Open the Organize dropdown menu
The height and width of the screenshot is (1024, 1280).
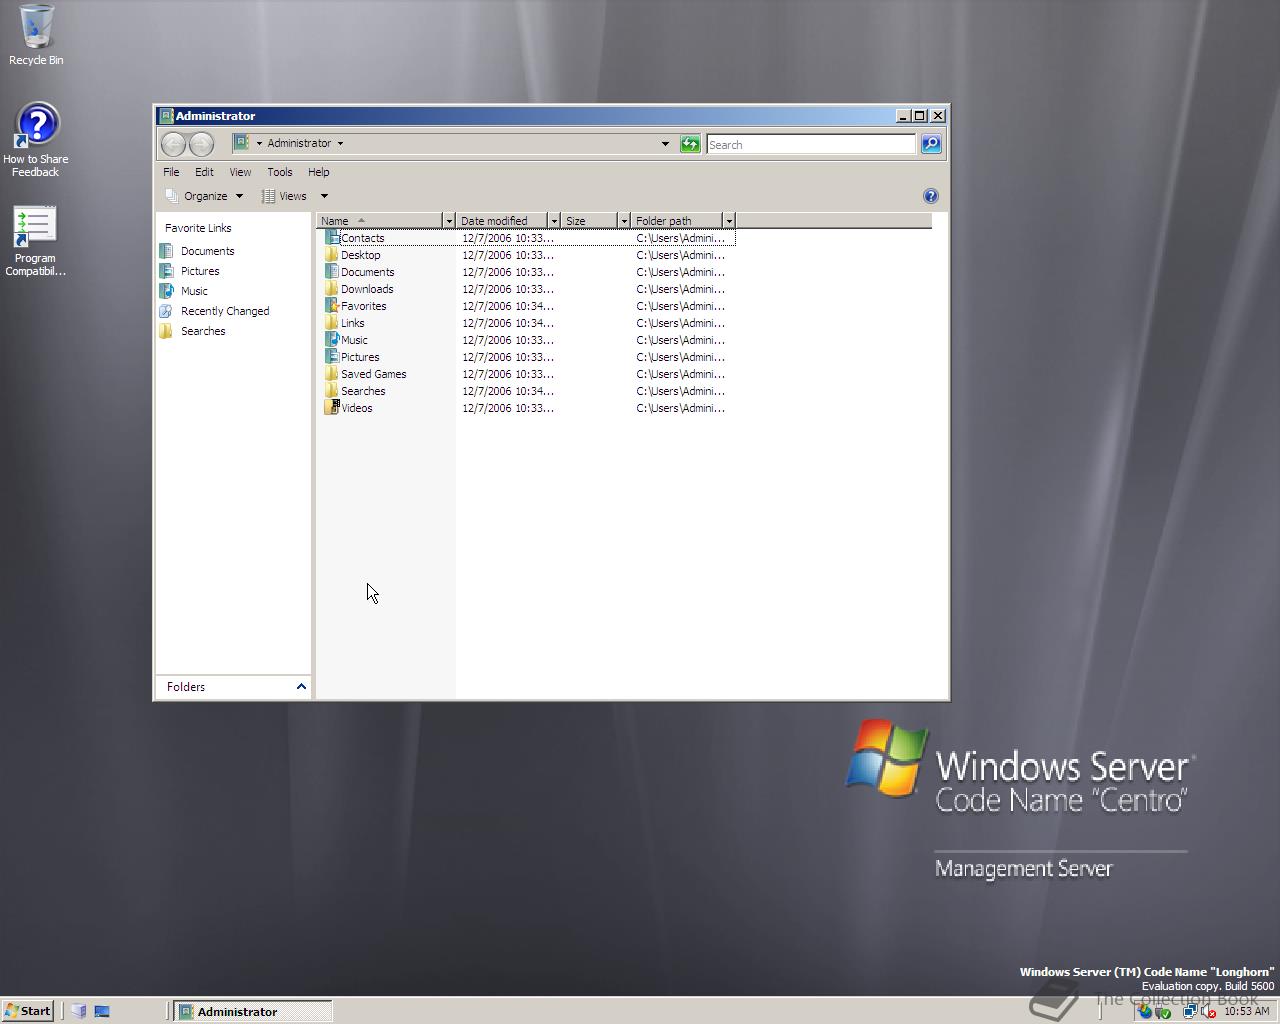pos(204,196)
